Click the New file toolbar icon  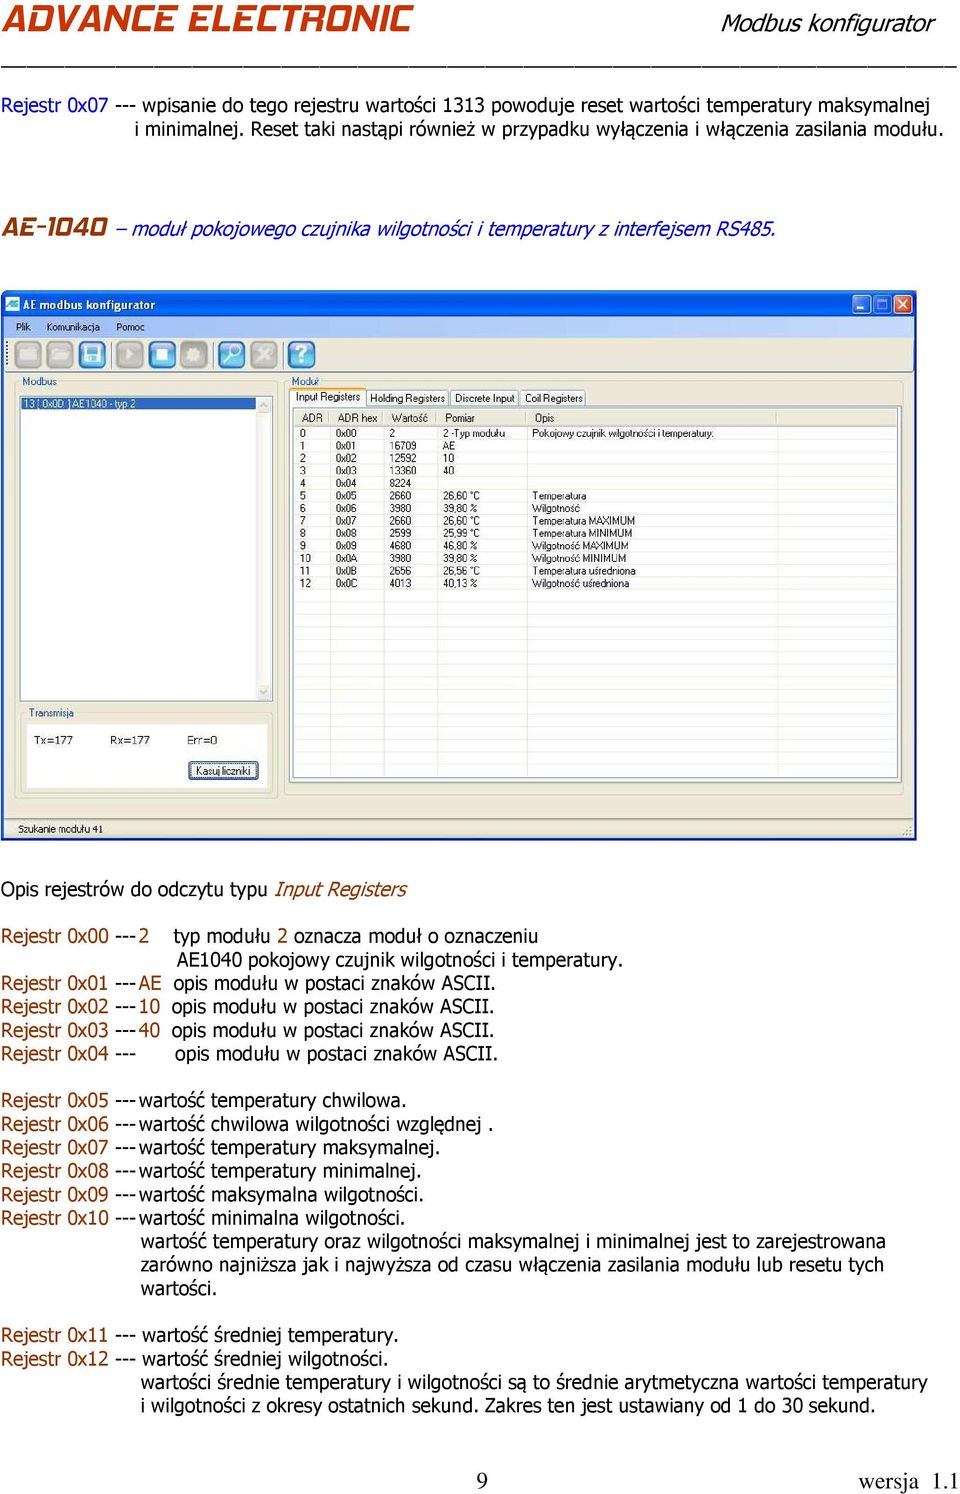tap(28, 354)
